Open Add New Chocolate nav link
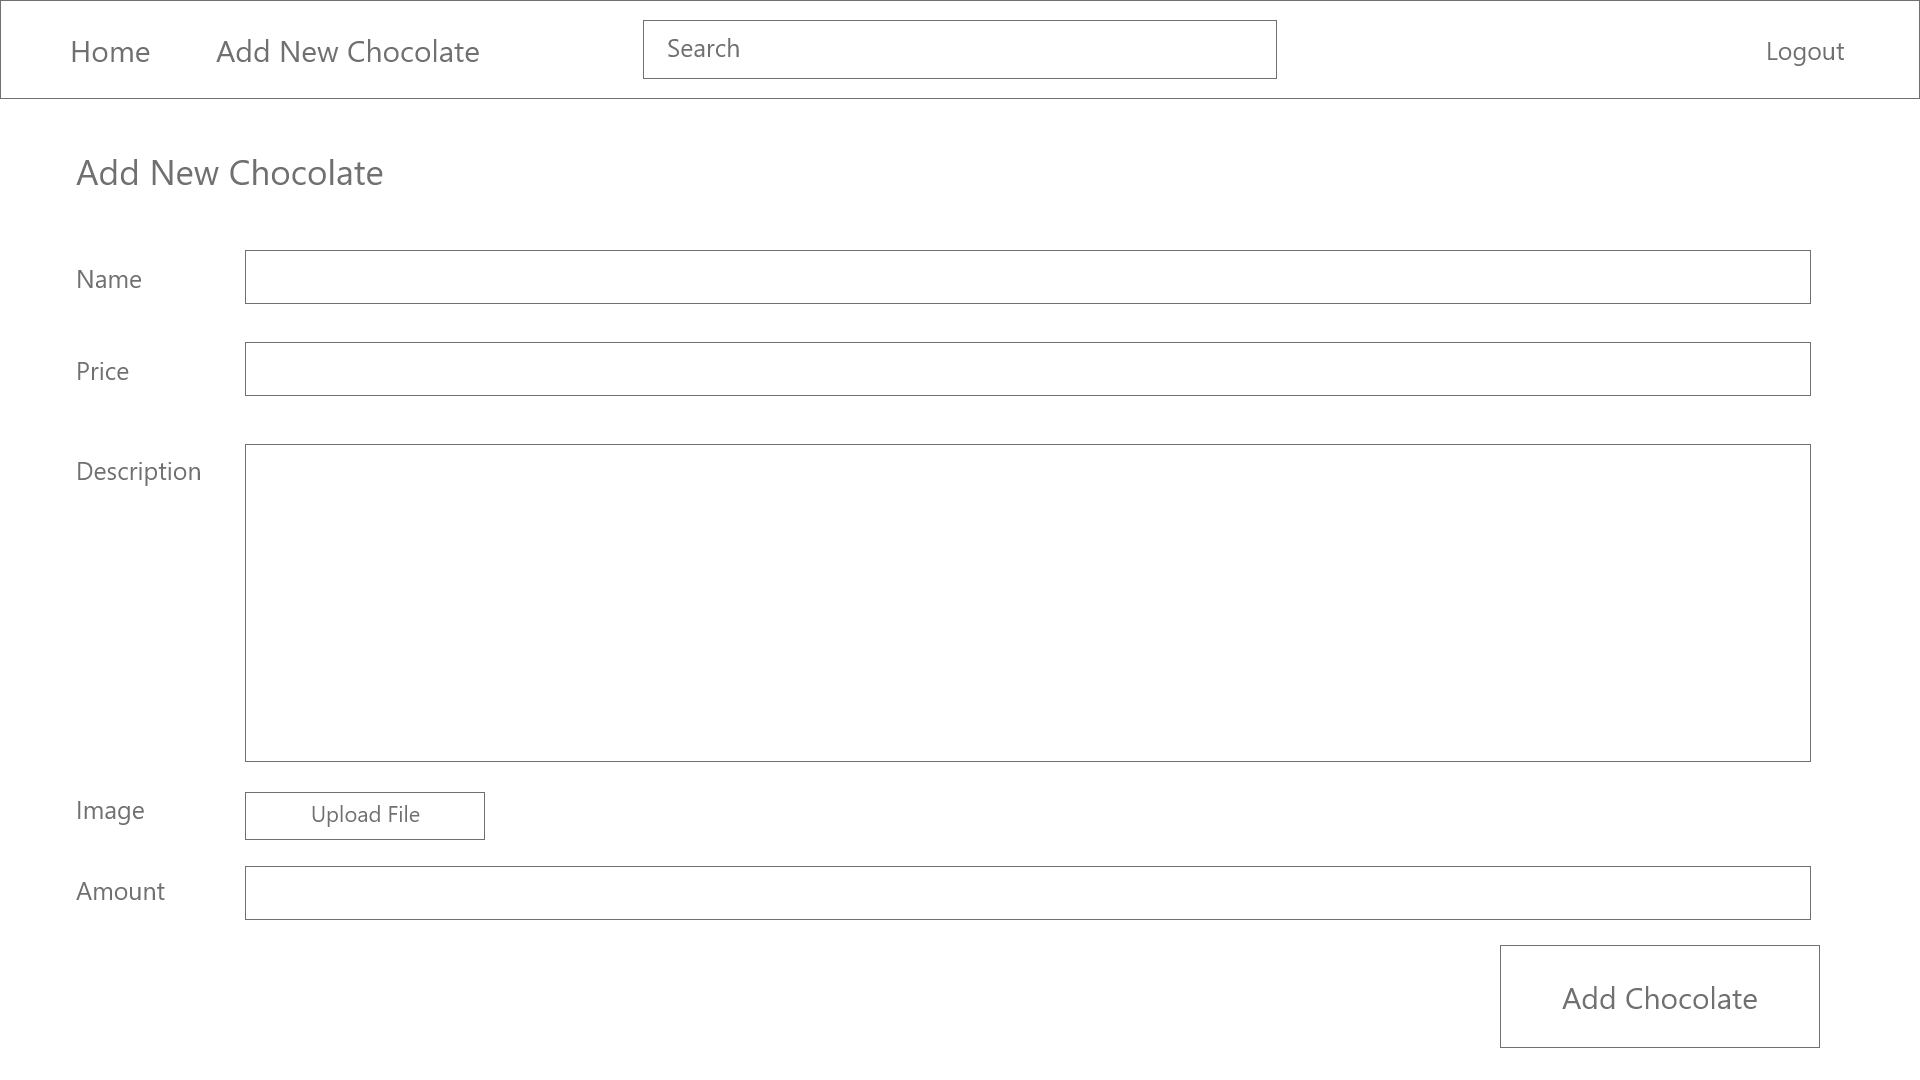Viewport: 1920px width, 1080px height. coord(347,52)
